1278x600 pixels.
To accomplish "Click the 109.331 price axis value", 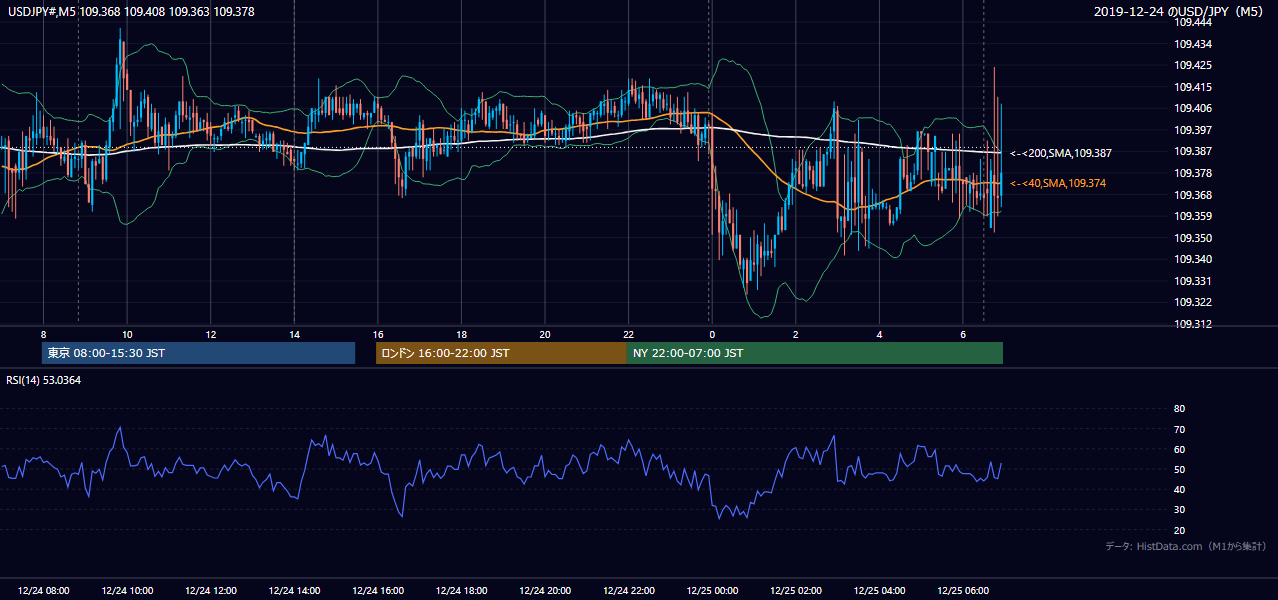I will [1193, 281].
